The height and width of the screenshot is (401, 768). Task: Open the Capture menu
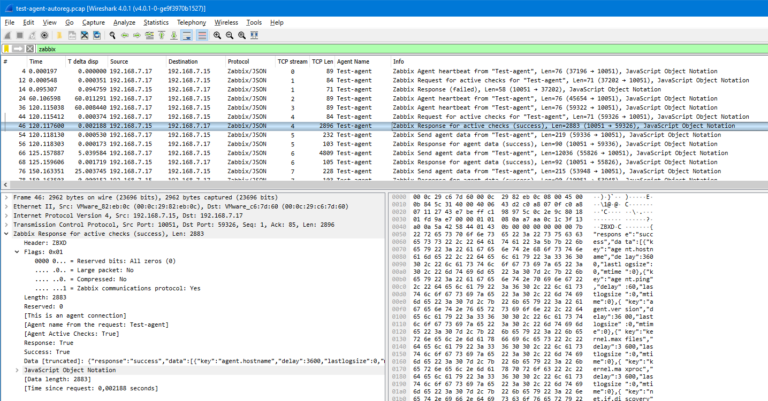pos(94,23)
